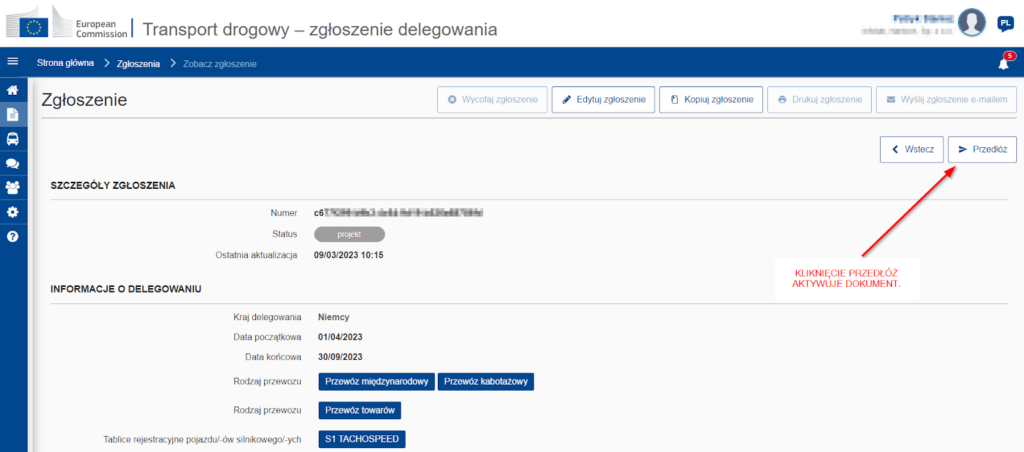Click Kopiuj zgłoszenie button
Screen dimensions: 1024x452
[711, 100]
